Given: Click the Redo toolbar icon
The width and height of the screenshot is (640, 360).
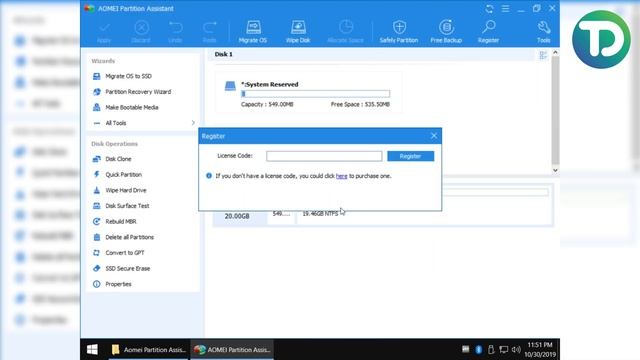Looking at the screenshot, I should coord(209,32).
